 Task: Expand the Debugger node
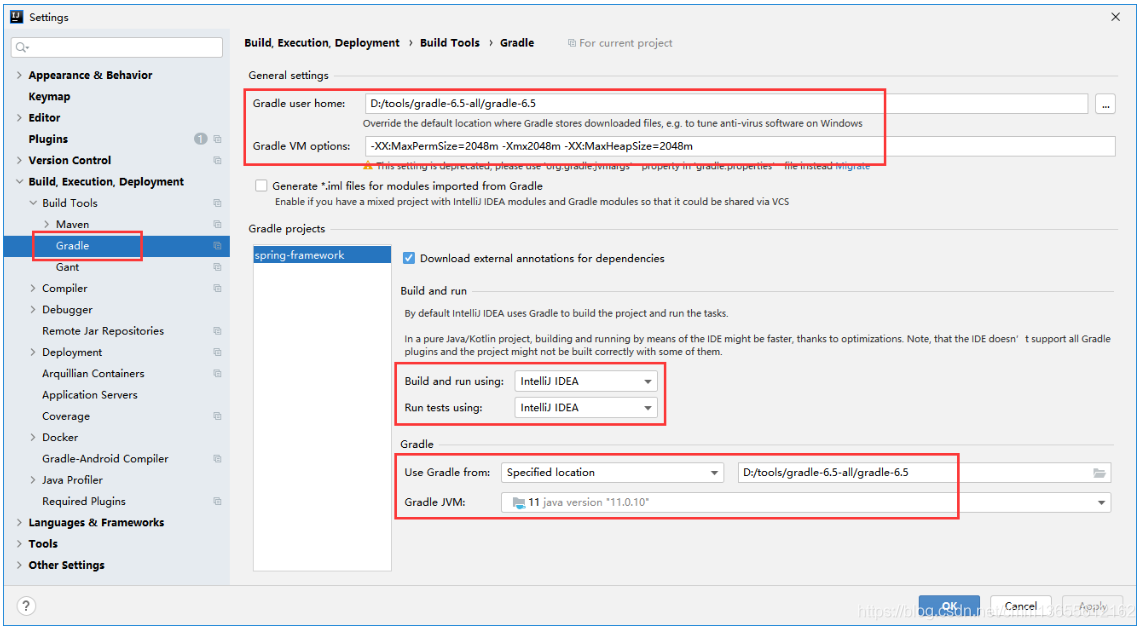(x=33, y=310)
